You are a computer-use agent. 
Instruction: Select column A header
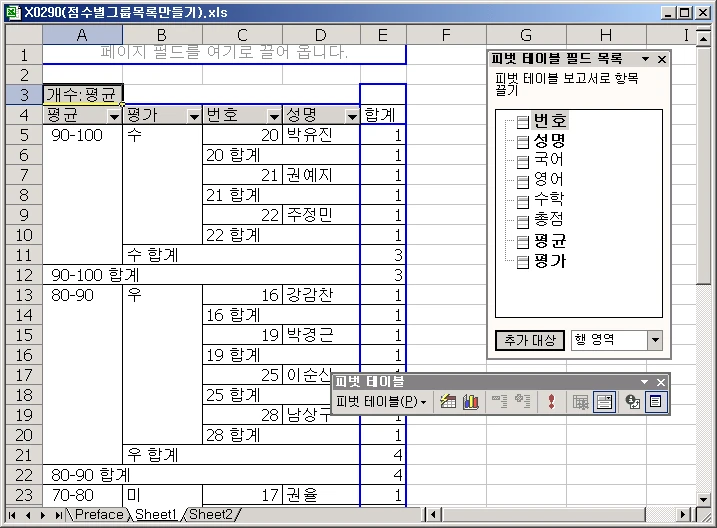point(82,35)
